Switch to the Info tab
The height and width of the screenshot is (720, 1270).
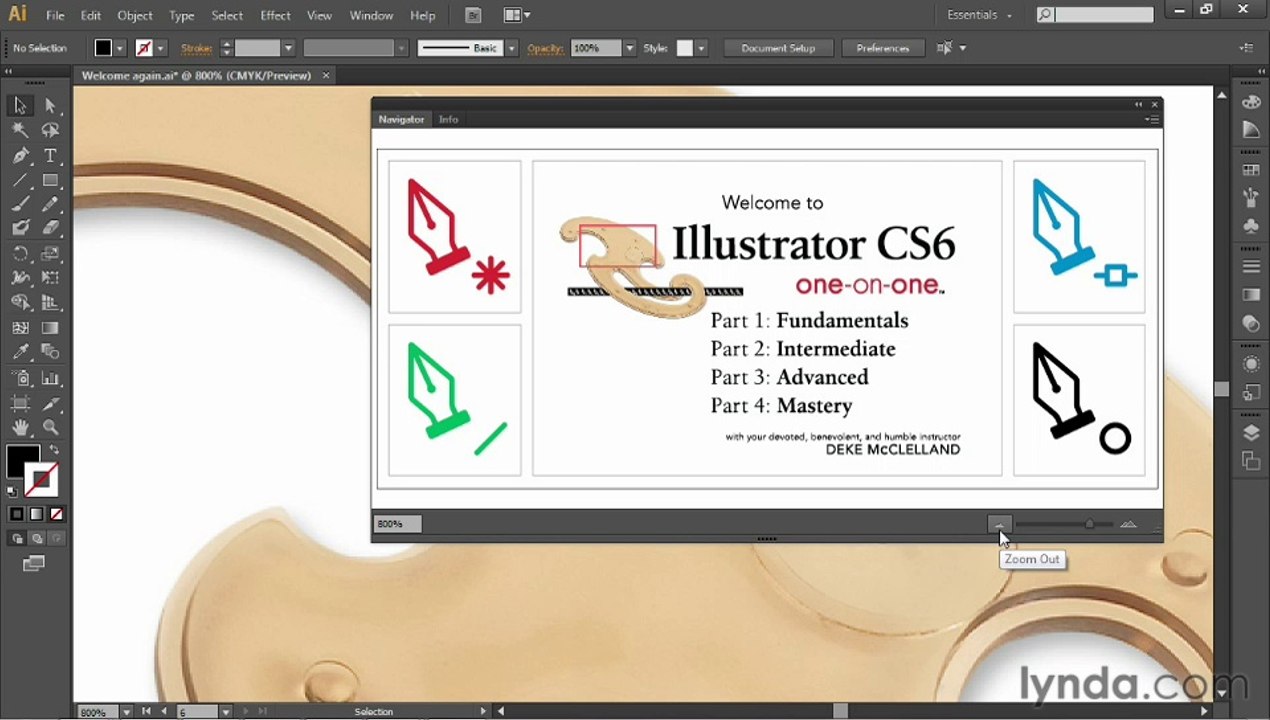pos(448,119)
